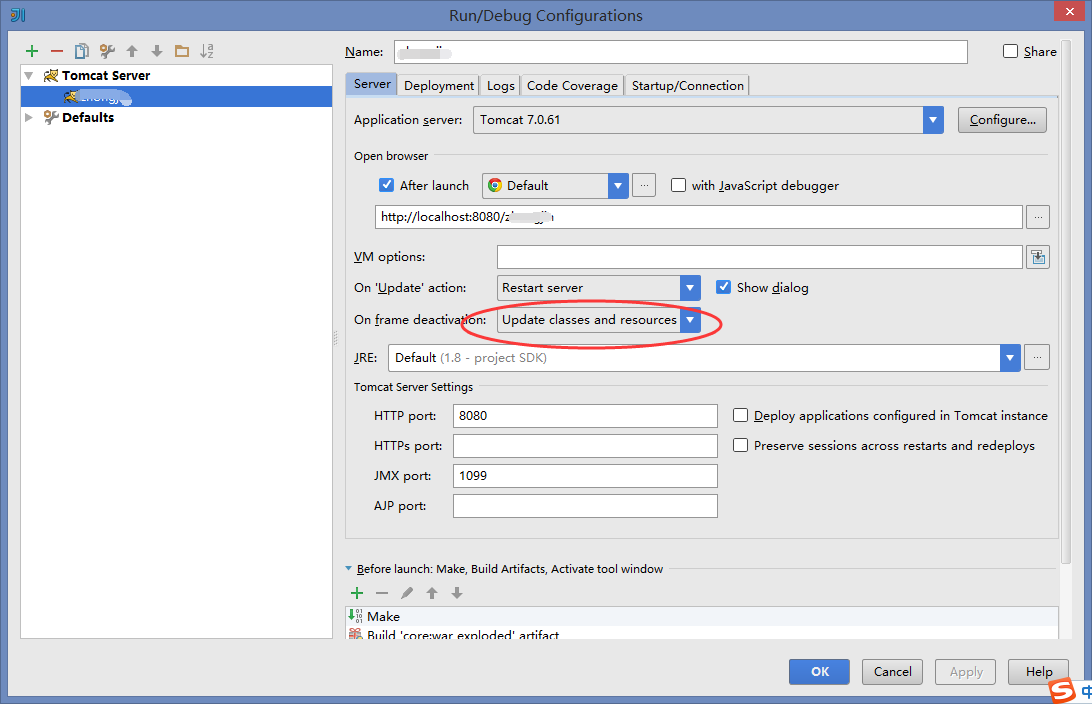Add a Before launch task
The image size is (1092, 704).
[x=357, y=593]
